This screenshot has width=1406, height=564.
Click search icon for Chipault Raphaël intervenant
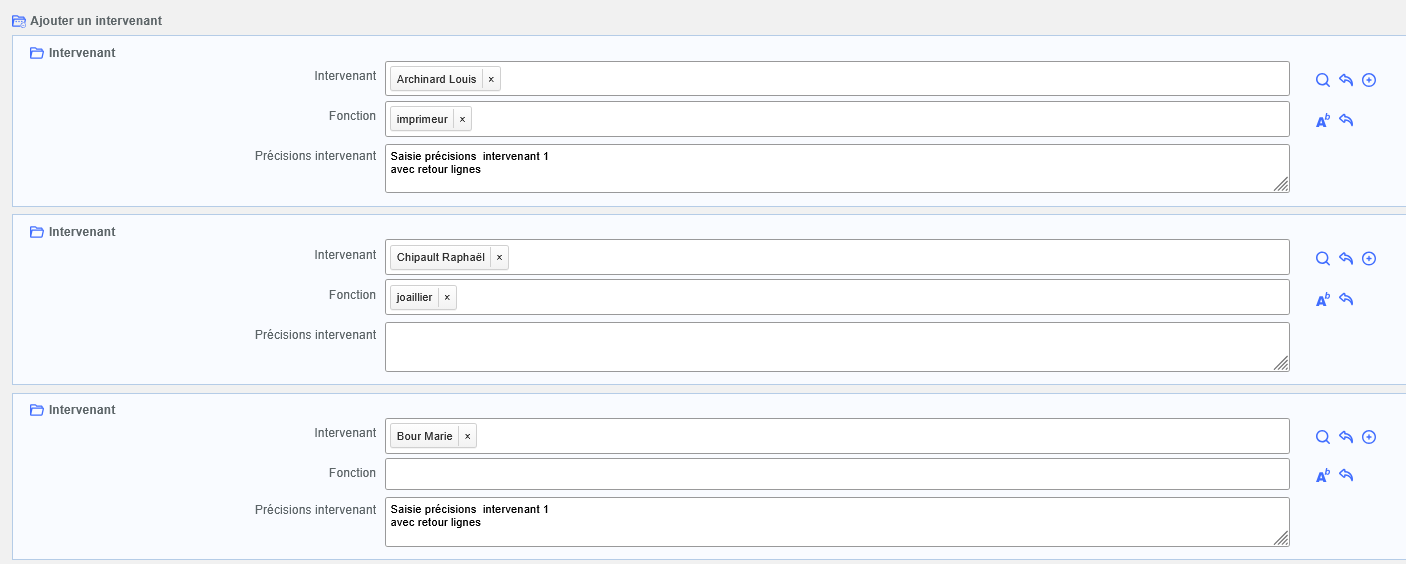(x=1322, y=258)
